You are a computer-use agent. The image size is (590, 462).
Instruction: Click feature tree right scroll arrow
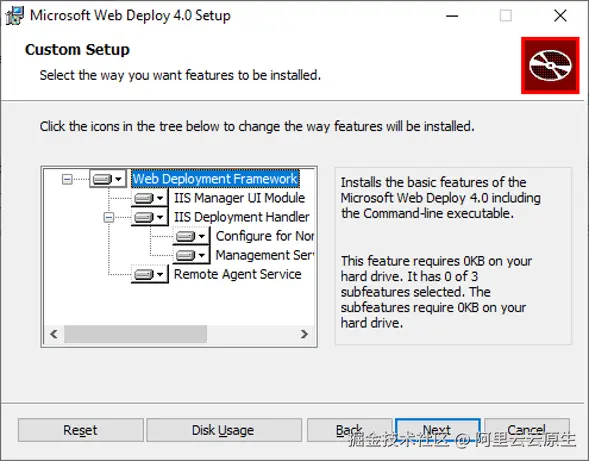pyautogui.click(x=304, y=334)
